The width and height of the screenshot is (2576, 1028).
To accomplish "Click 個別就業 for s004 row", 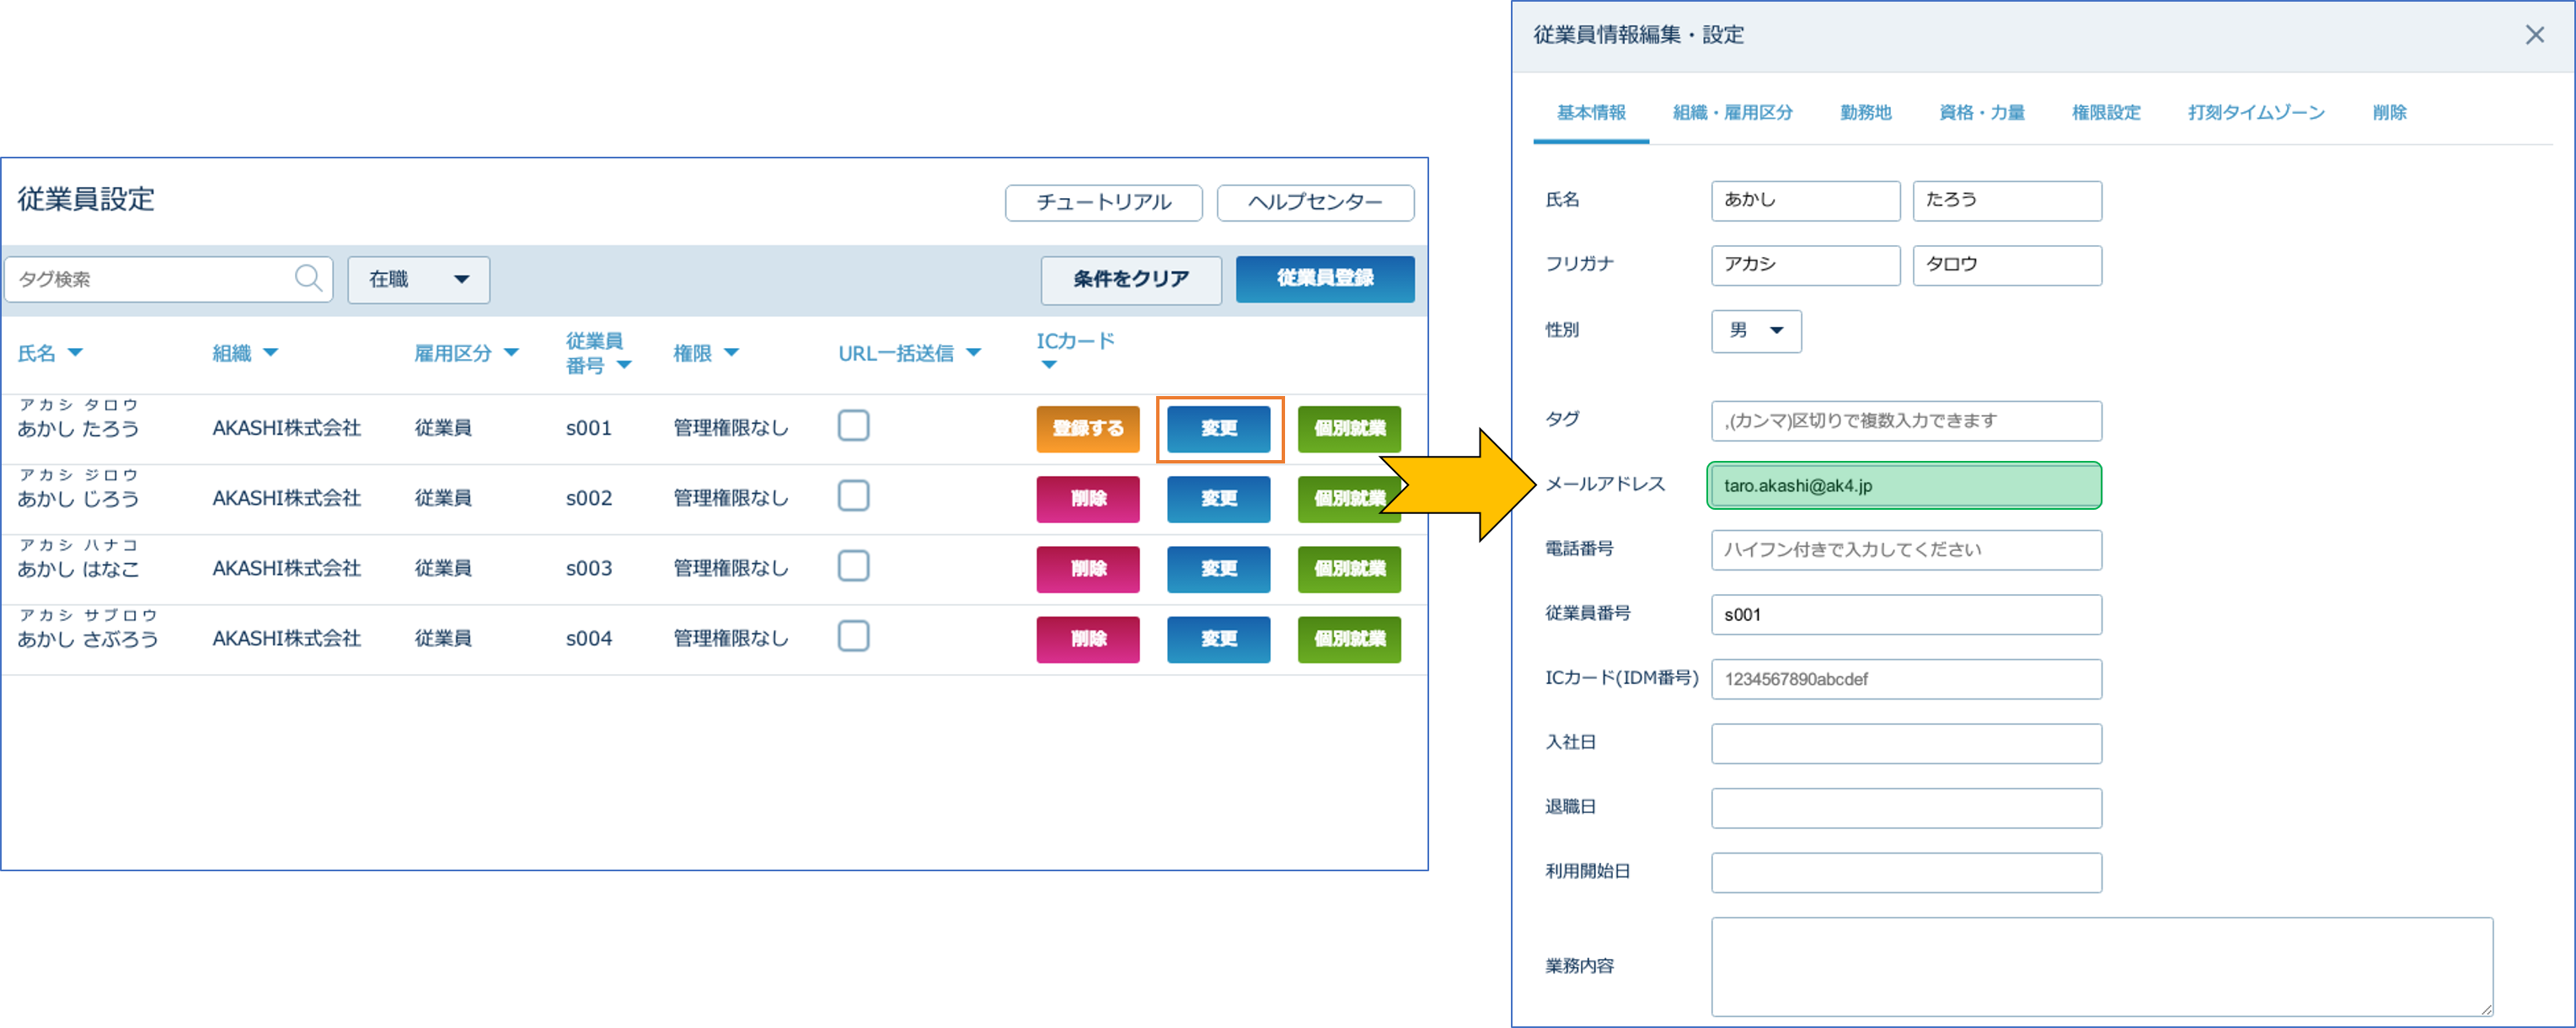I will (x=1349, y=639).
